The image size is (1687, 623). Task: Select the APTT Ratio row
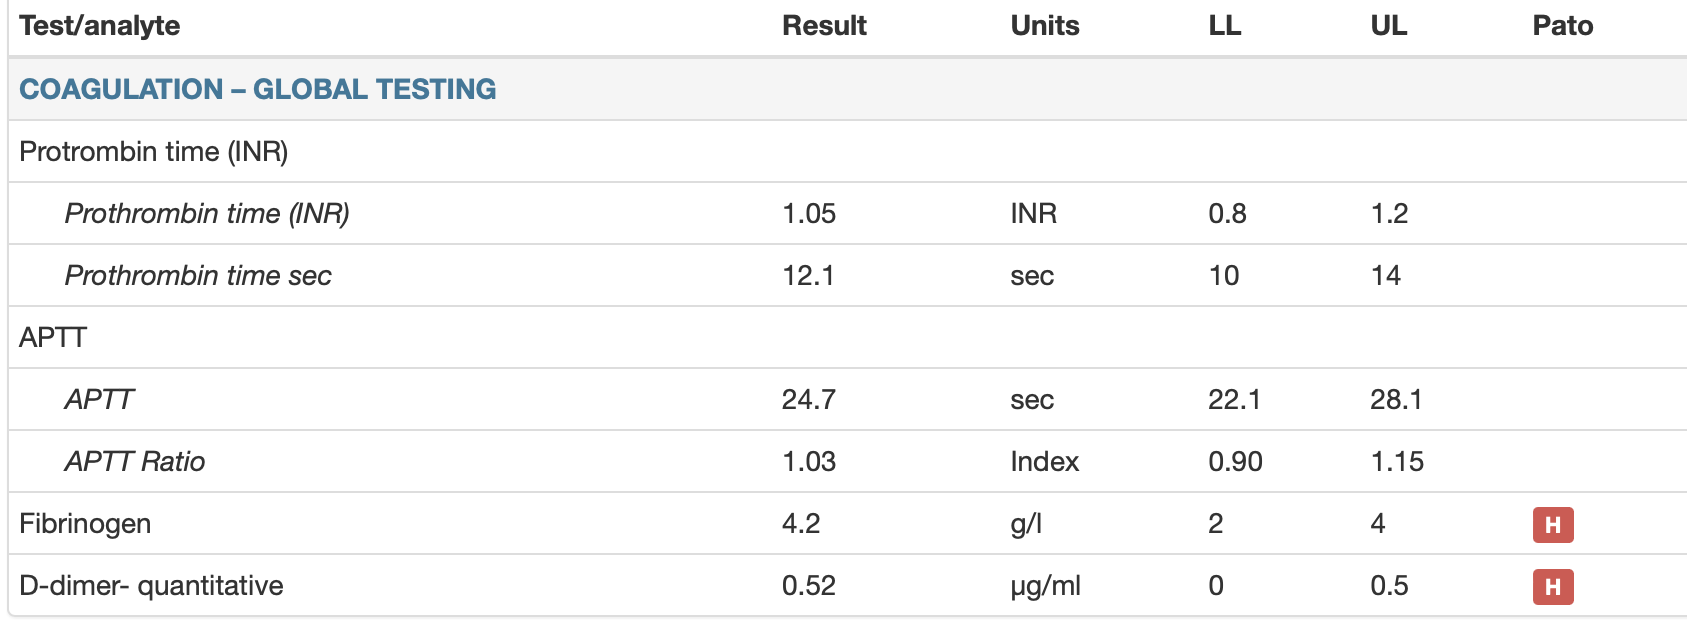[135, 461]
